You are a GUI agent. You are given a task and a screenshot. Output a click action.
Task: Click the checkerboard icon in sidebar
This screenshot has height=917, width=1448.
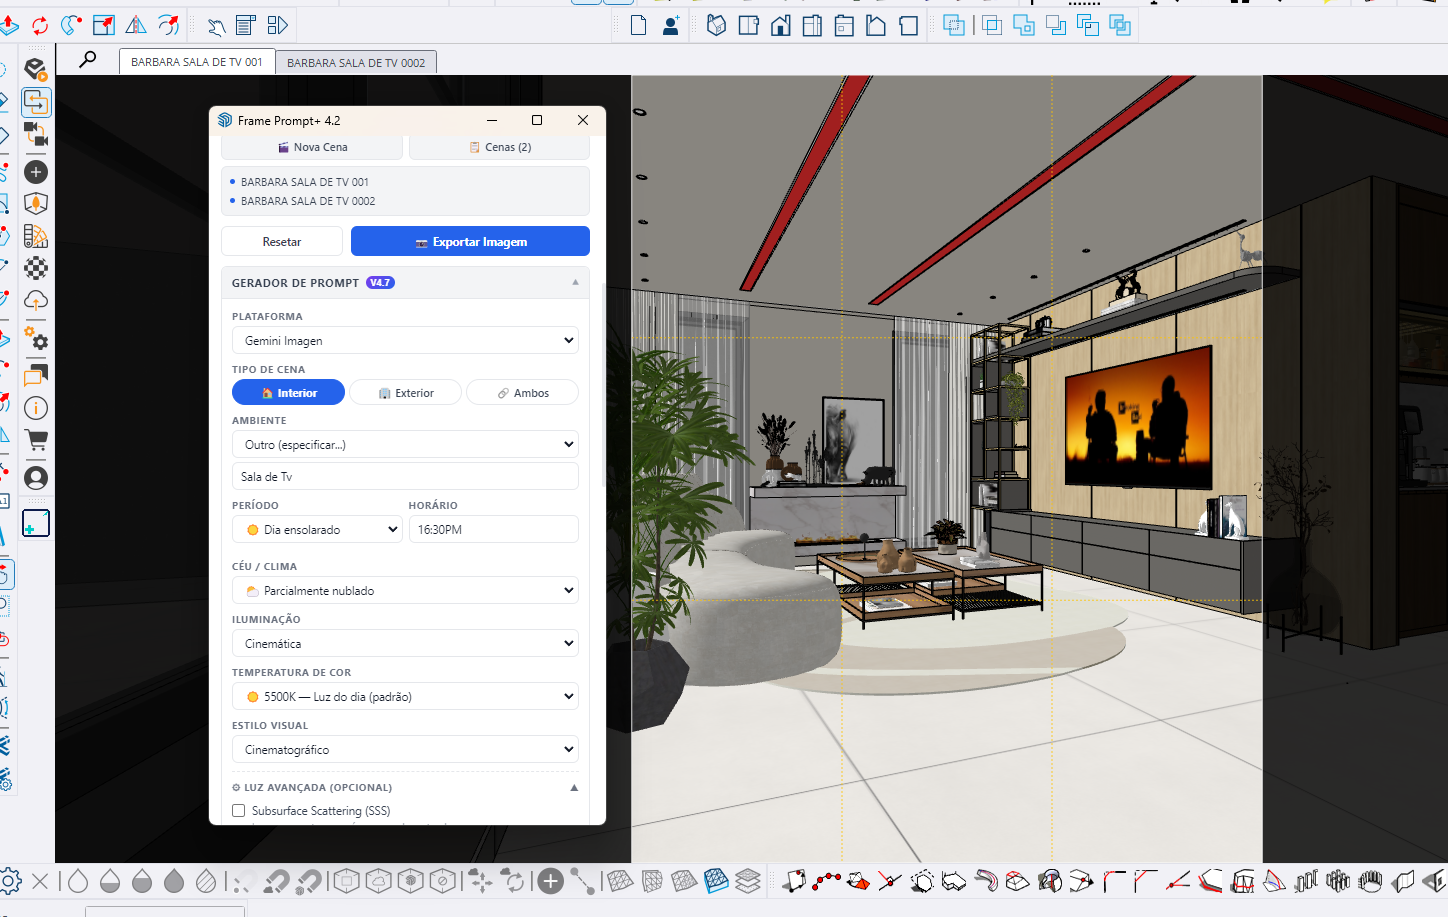tap(36, 268)
